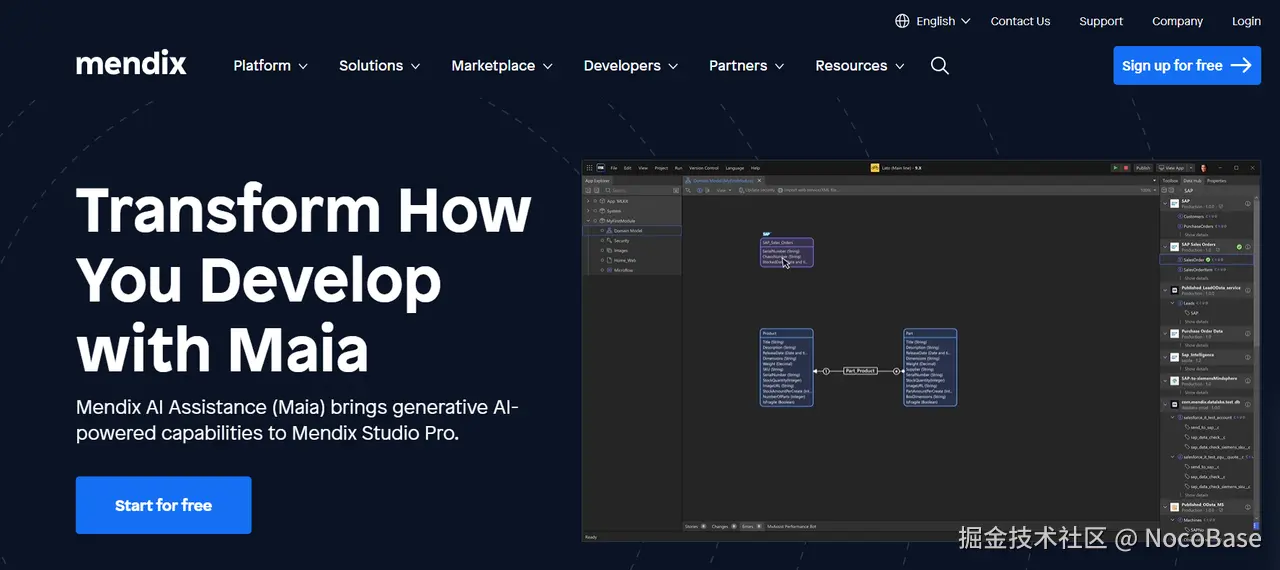Screen dimensions: 1280x570
Task: Open the Company link
Action: point(1177,21)
